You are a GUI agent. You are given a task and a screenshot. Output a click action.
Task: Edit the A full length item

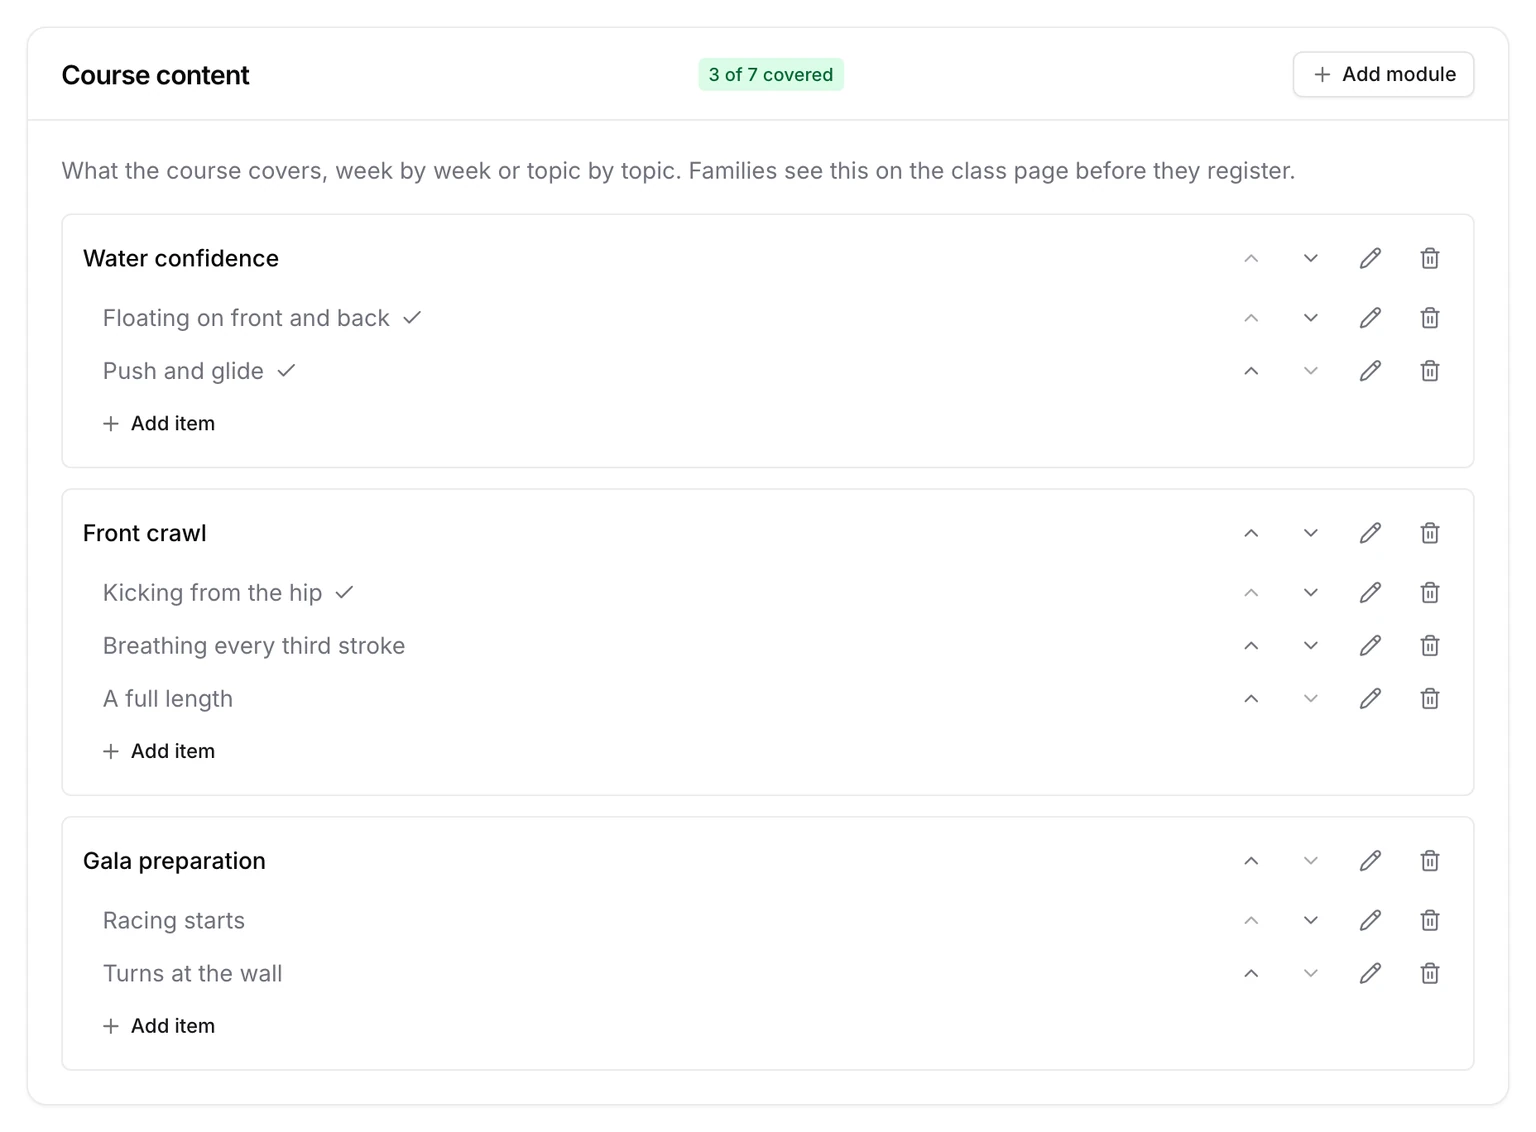point(1370,699)
